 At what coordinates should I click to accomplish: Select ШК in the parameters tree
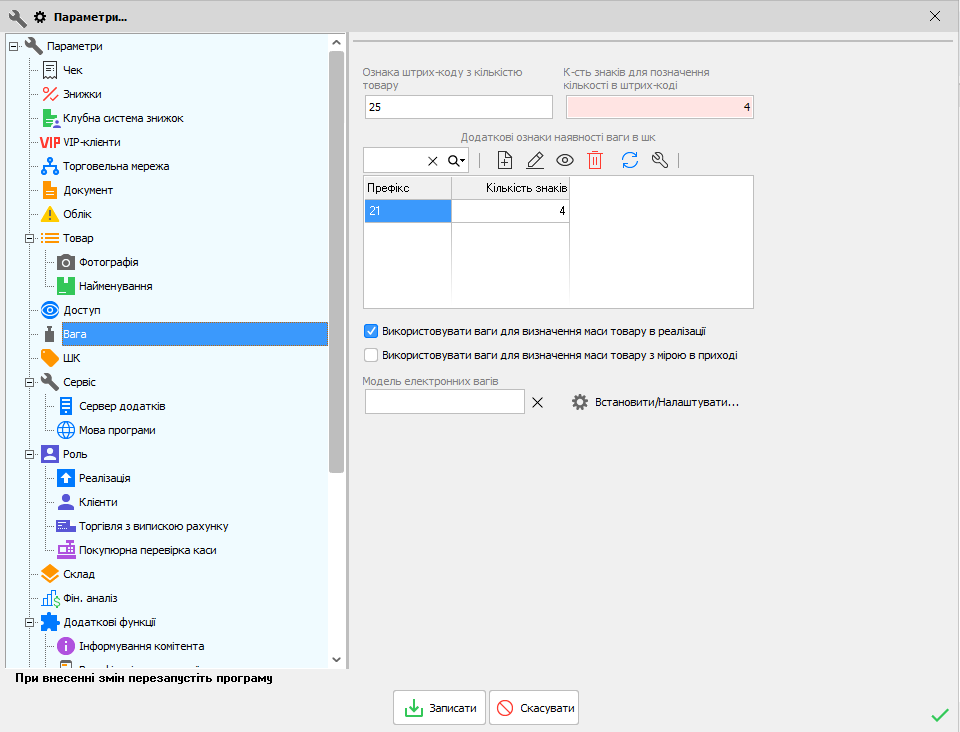pos(71,358)
